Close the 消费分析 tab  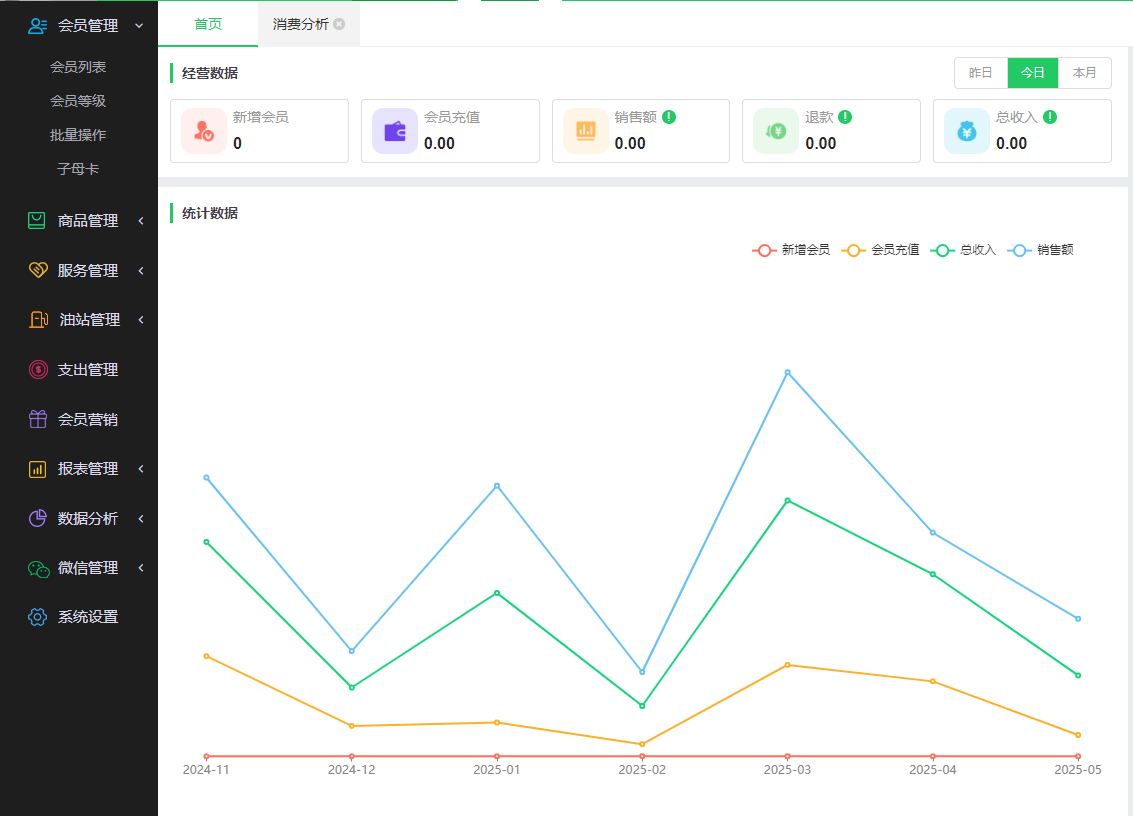[x=339, y=24]
